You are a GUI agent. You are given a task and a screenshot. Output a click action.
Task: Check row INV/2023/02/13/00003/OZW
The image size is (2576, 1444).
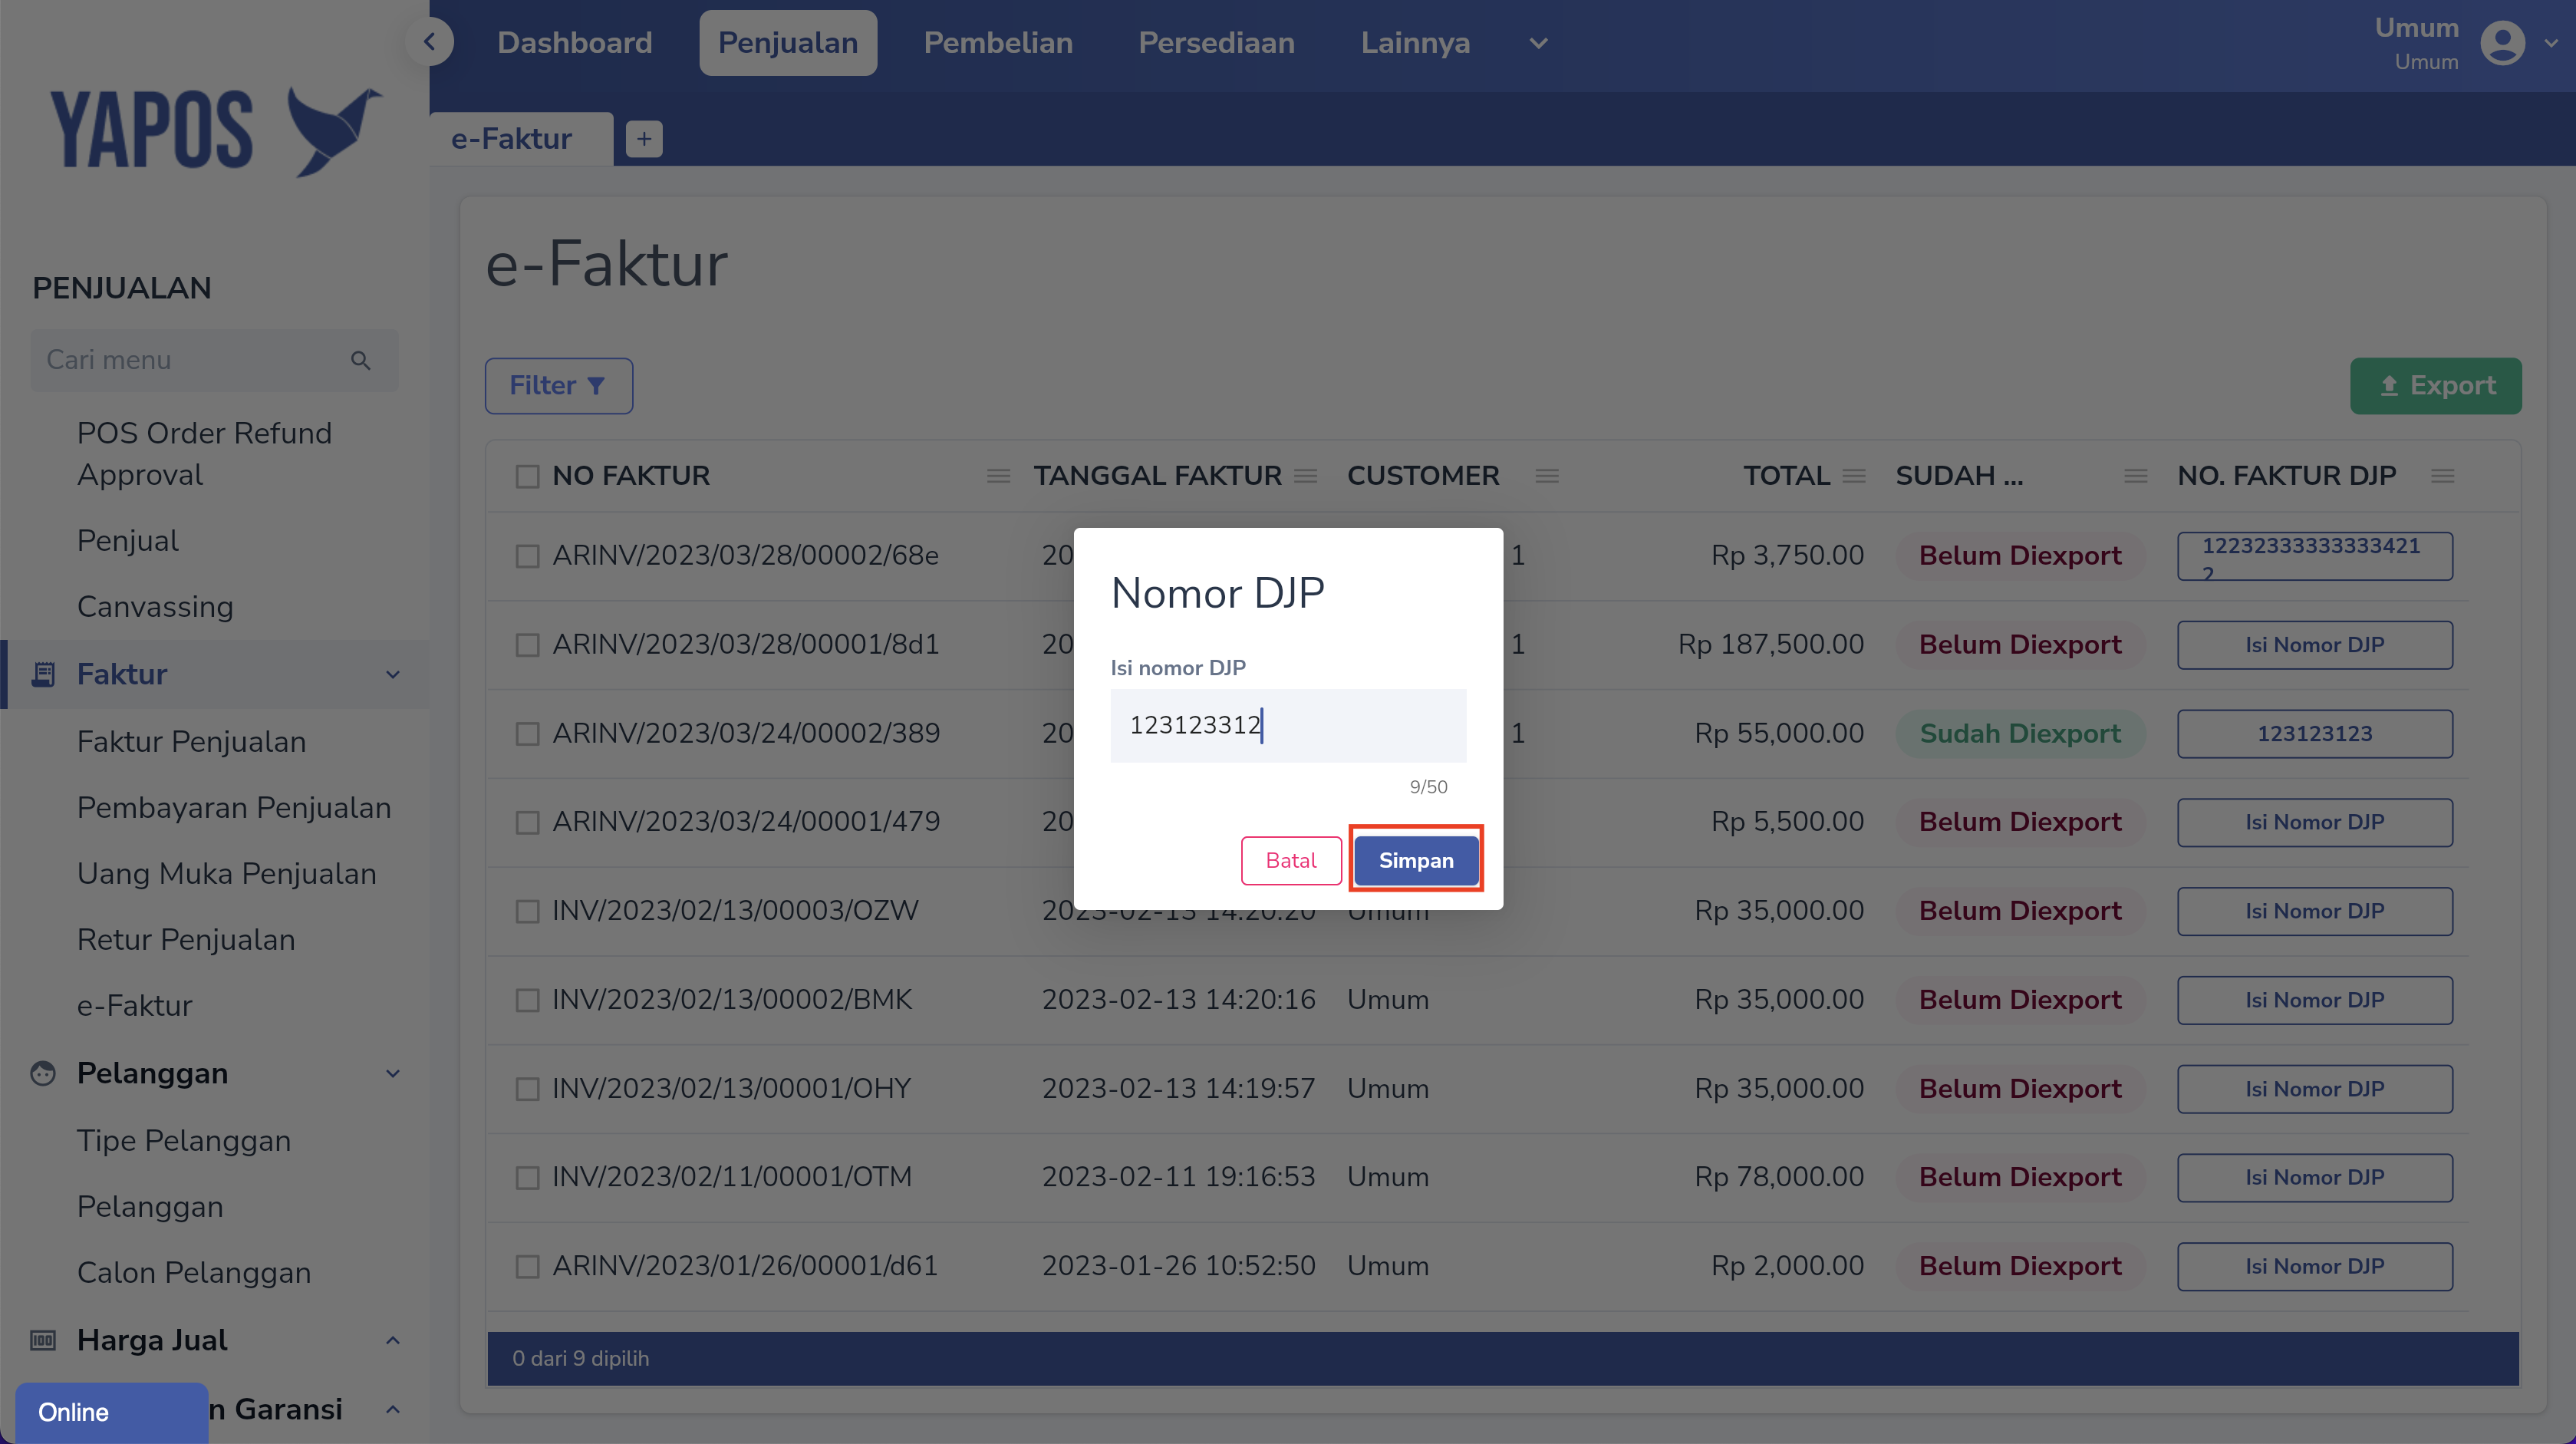point(527,911)
